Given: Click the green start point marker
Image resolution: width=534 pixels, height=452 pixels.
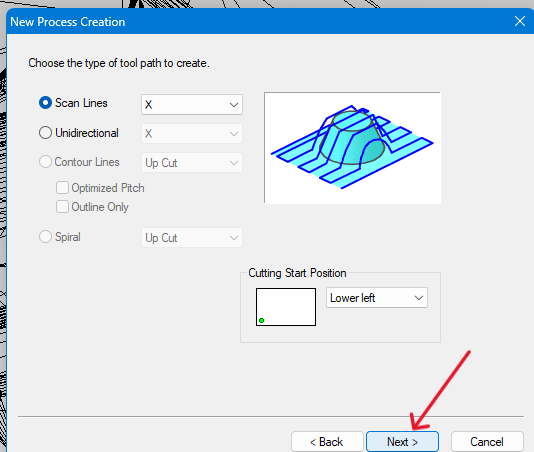Looking at the screenshot, I should 262,321.
